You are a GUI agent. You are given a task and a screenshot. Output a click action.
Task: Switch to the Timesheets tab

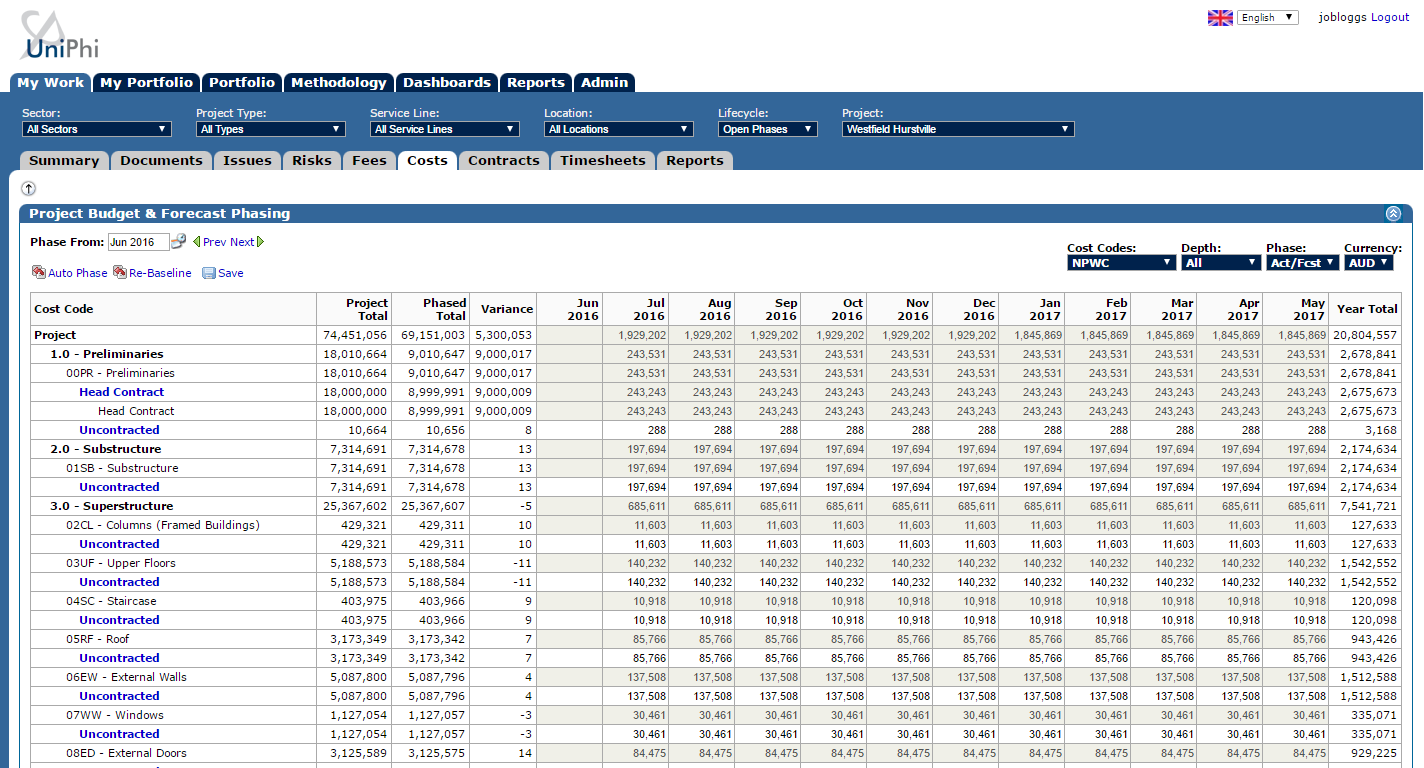(x=602, y=160)
